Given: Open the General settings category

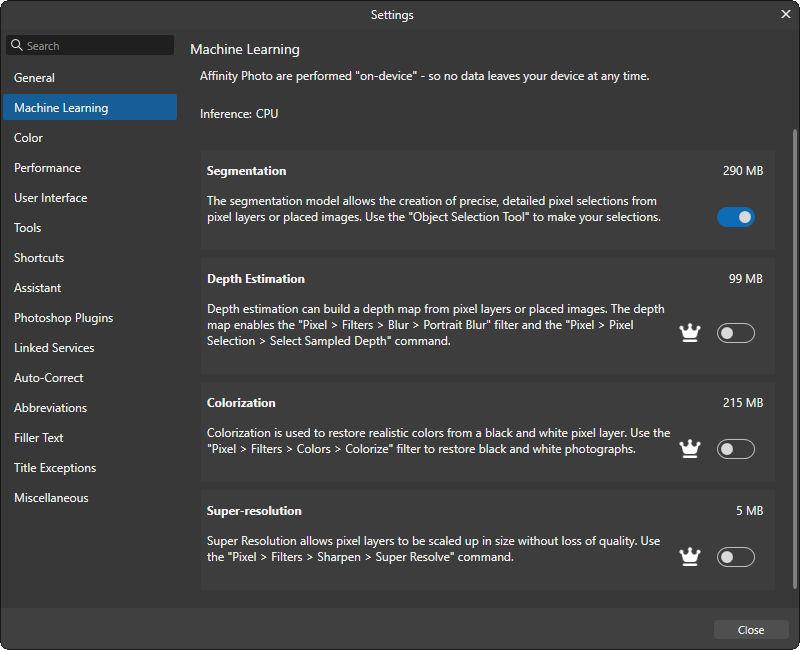Looking at the screenshot, I should pos(35,78).
